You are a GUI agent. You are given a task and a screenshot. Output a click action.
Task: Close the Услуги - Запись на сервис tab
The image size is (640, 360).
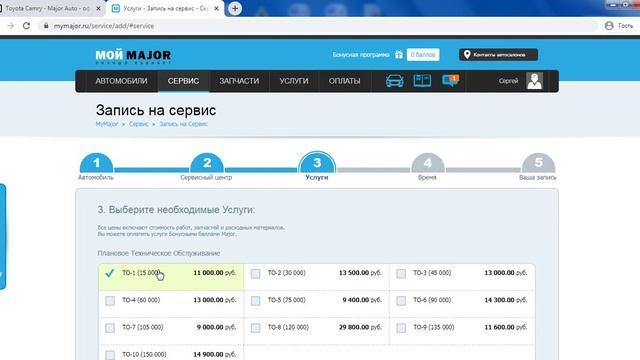pos(216,8)
